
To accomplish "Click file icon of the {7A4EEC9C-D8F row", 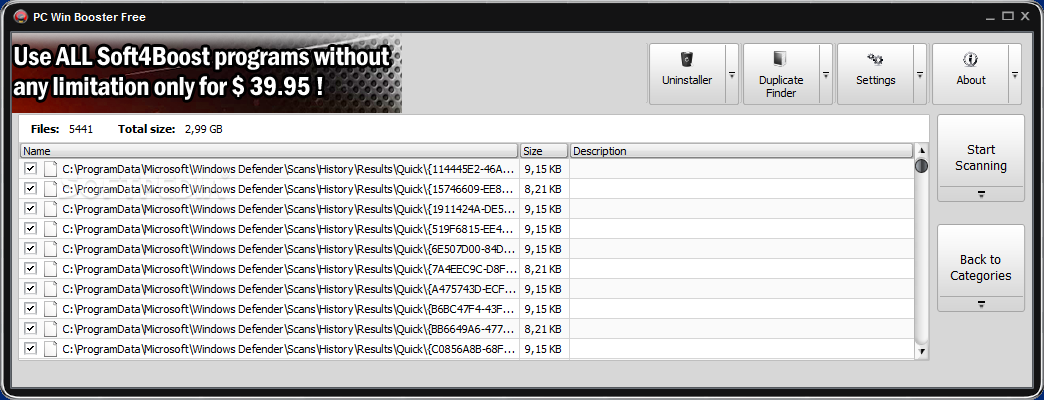I will 51,269.
